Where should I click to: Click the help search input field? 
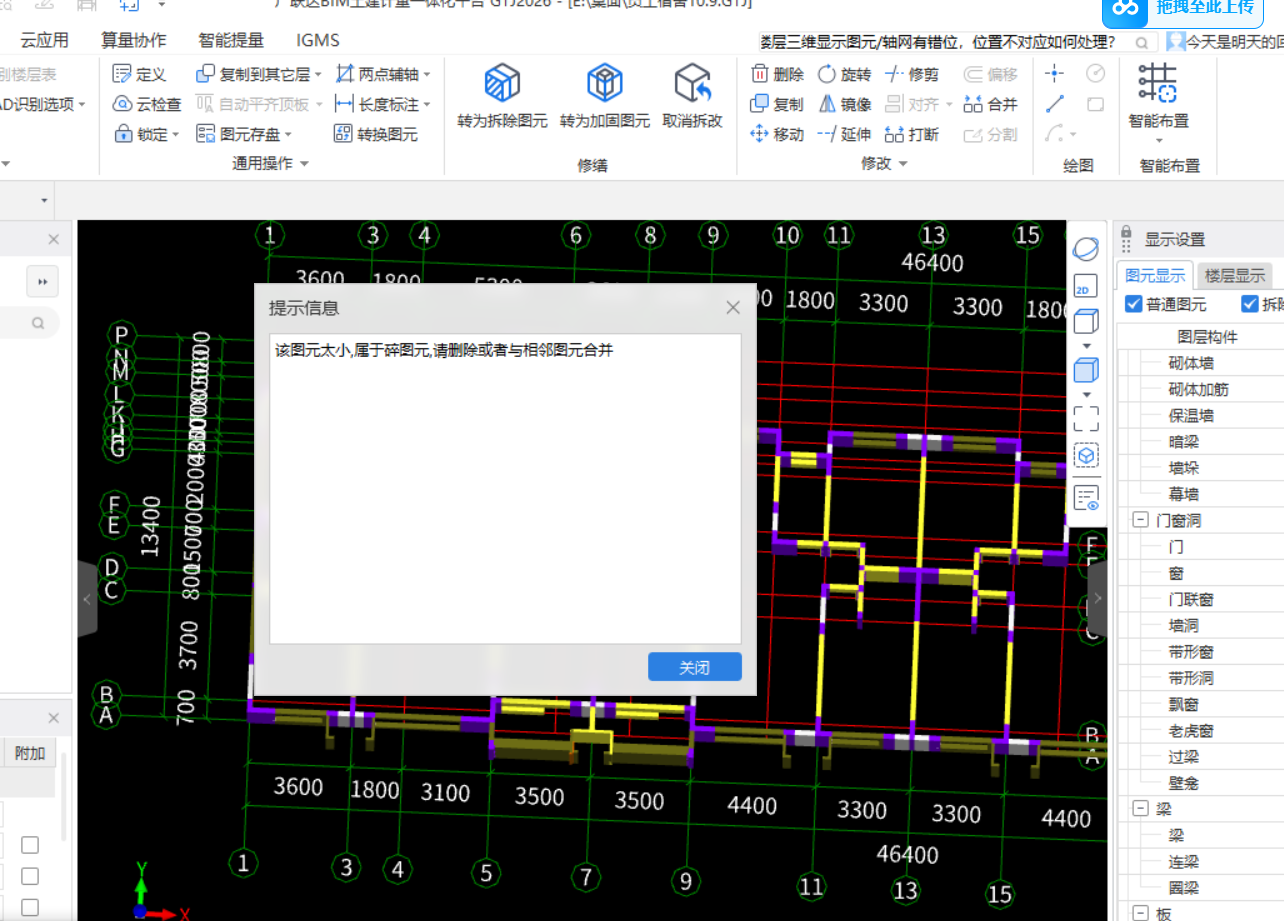944,42
